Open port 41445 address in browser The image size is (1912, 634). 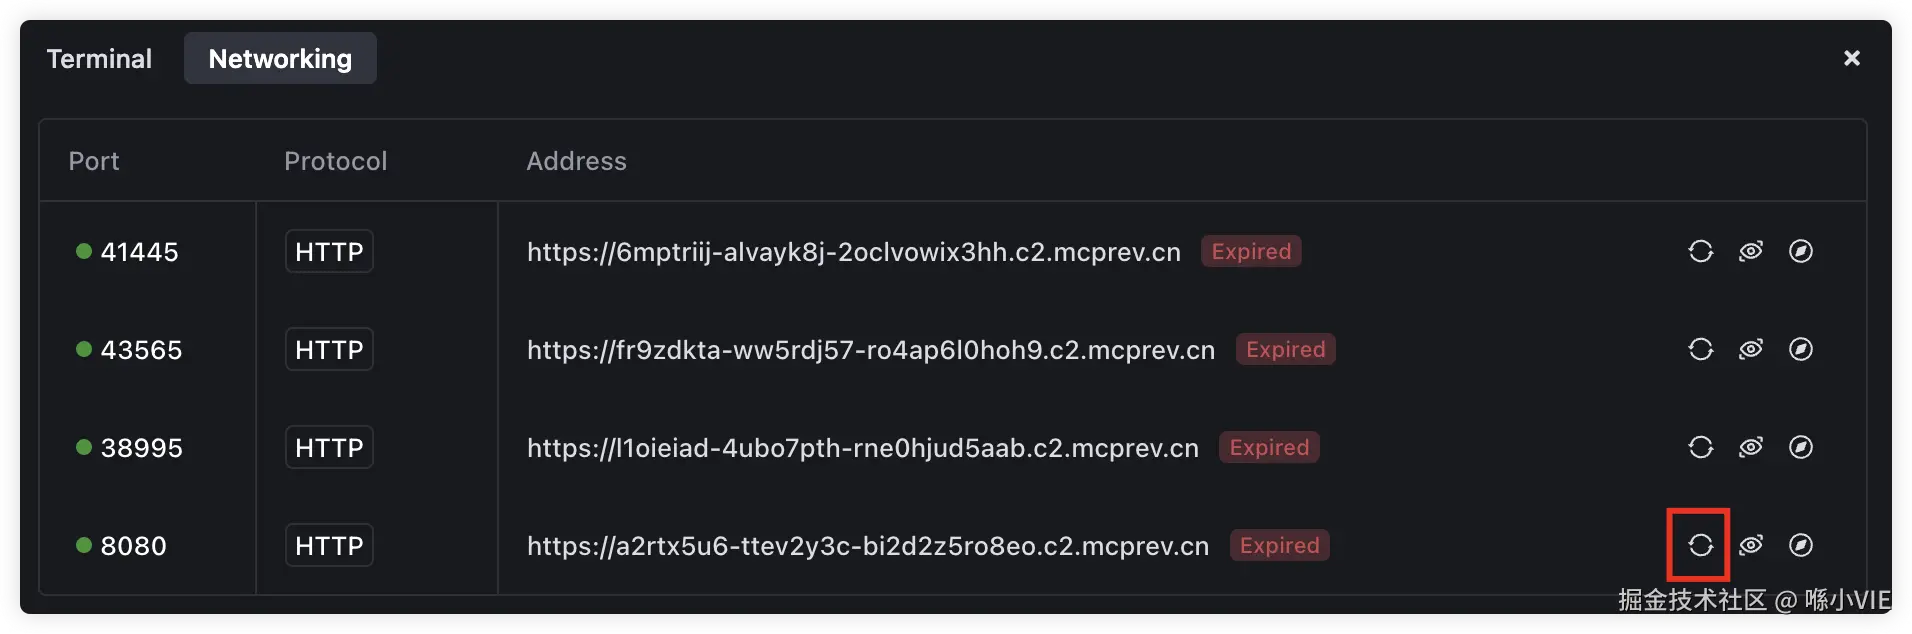coord(1800,251)
